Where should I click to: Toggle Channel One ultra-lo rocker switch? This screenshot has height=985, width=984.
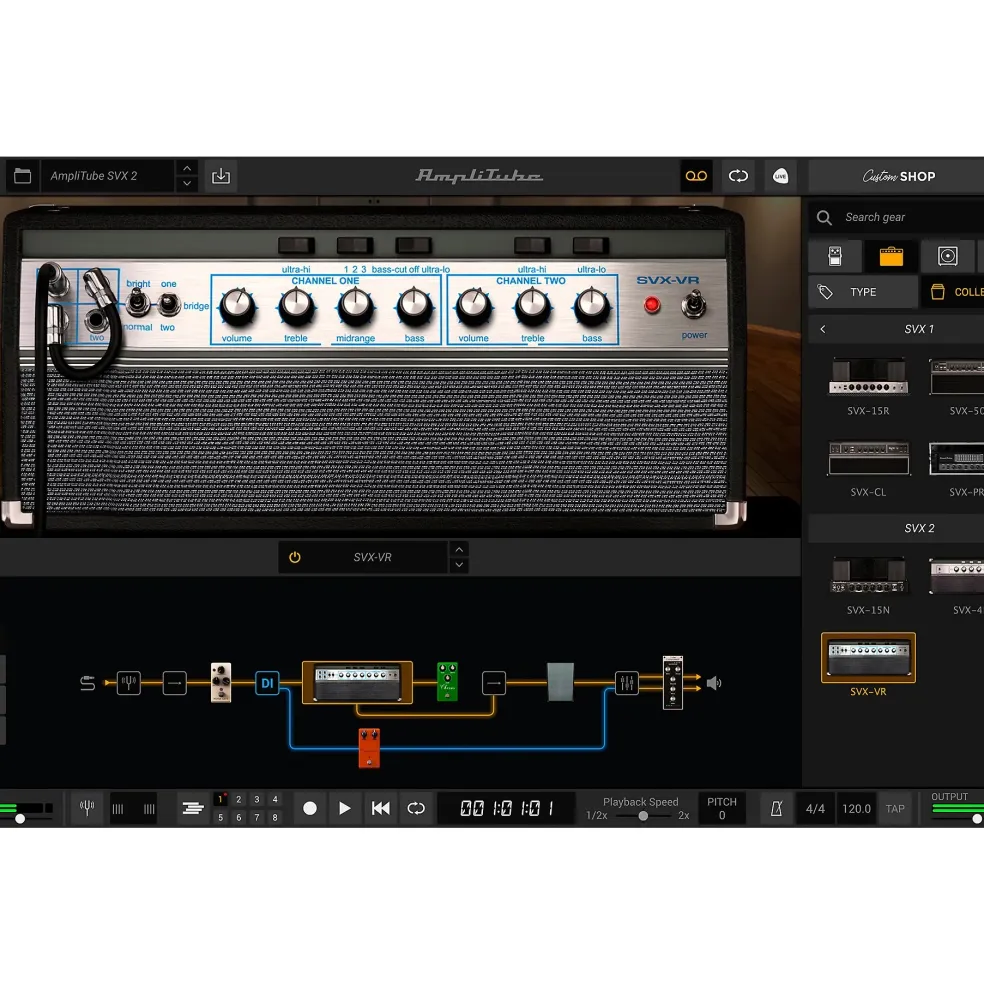[413, 246]
